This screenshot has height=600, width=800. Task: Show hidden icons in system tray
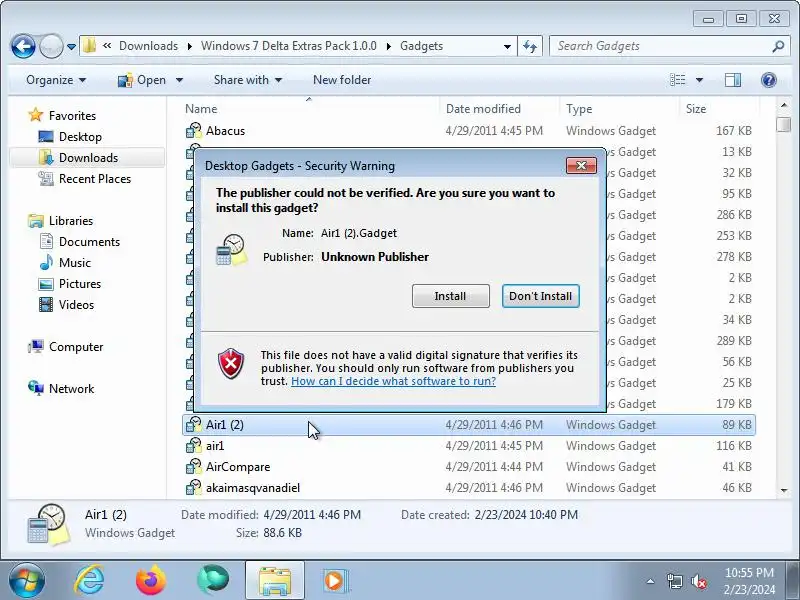point(651,581)
